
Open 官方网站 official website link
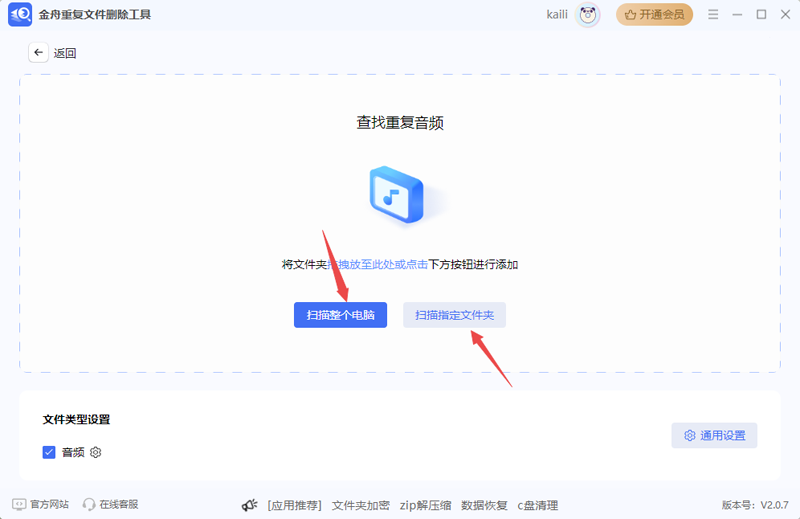40,504
